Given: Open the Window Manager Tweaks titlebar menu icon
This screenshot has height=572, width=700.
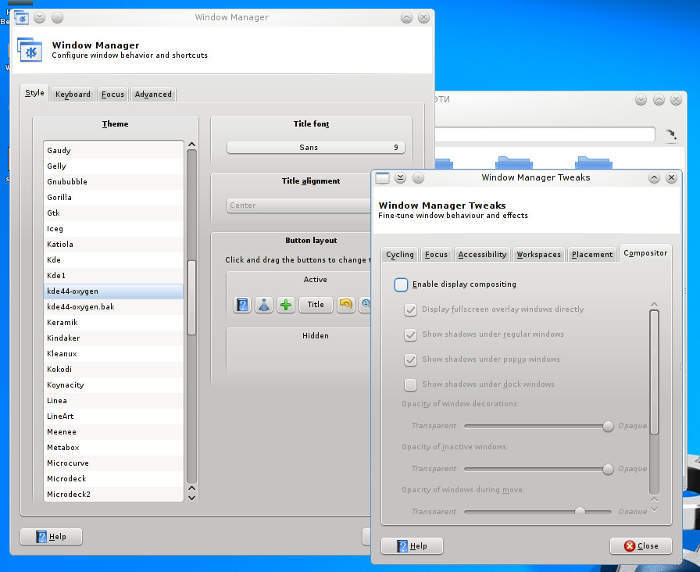Looking at the screenshot, I should click(x=383, y=178).
